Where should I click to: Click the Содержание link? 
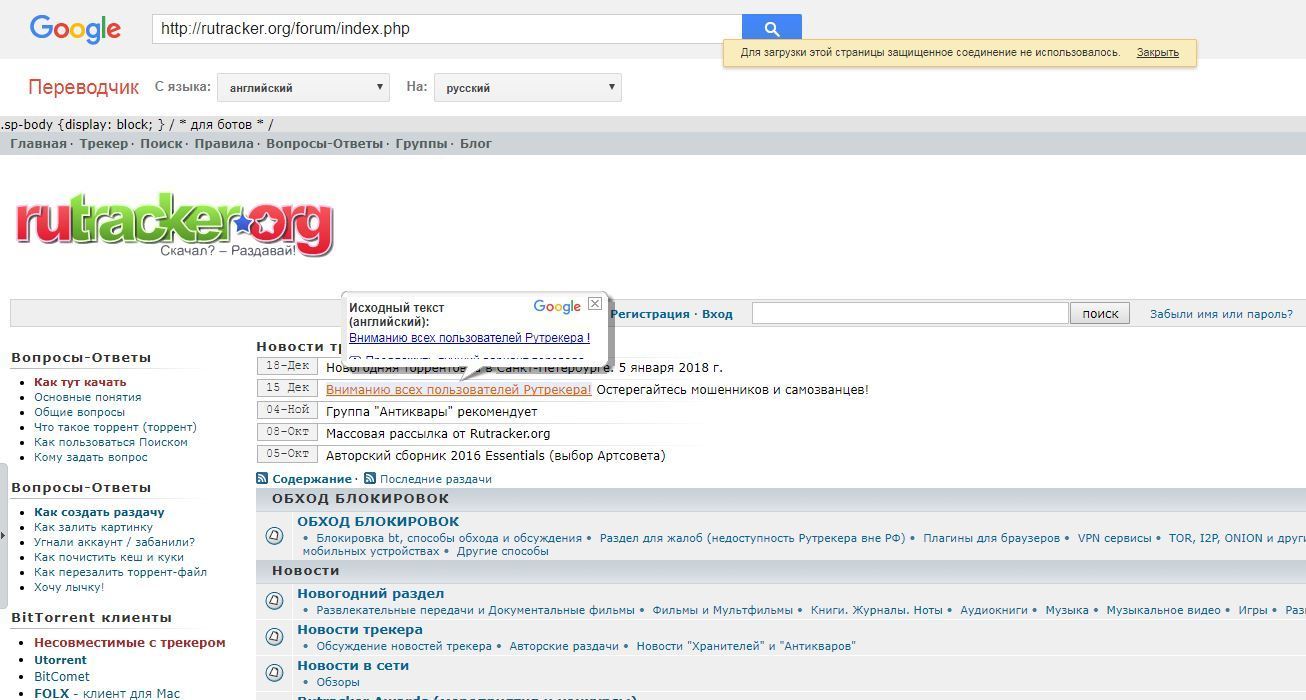[311, 479]
